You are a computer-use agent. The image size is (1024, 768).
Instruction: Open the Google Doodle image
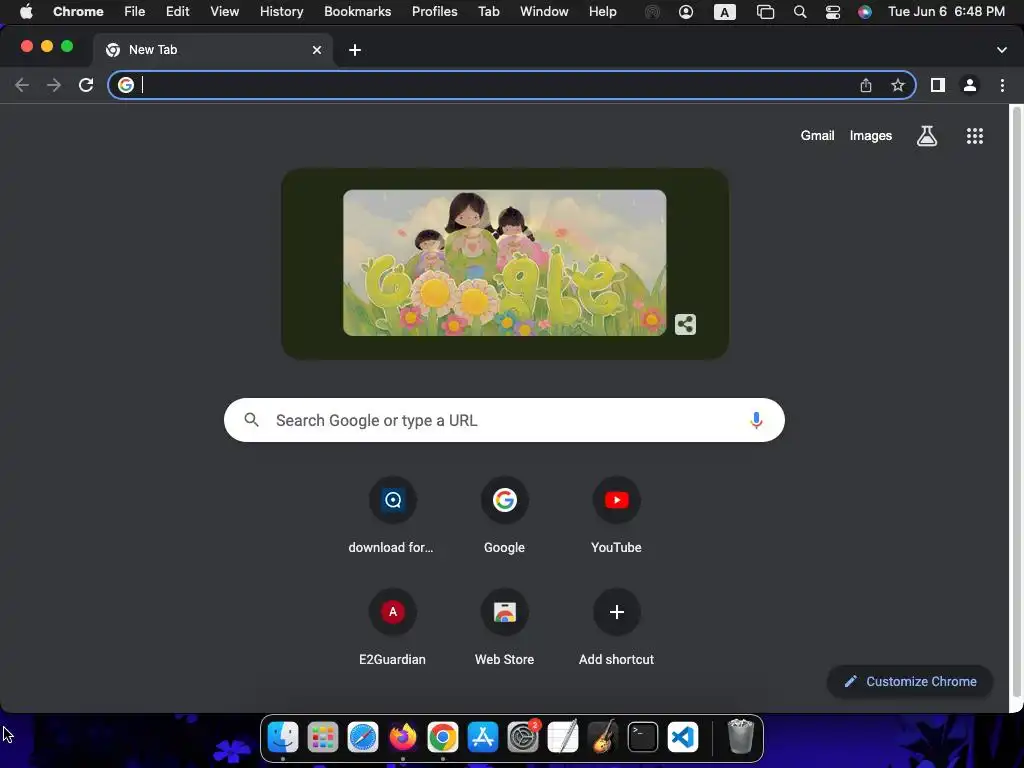[x=504, y=263]
